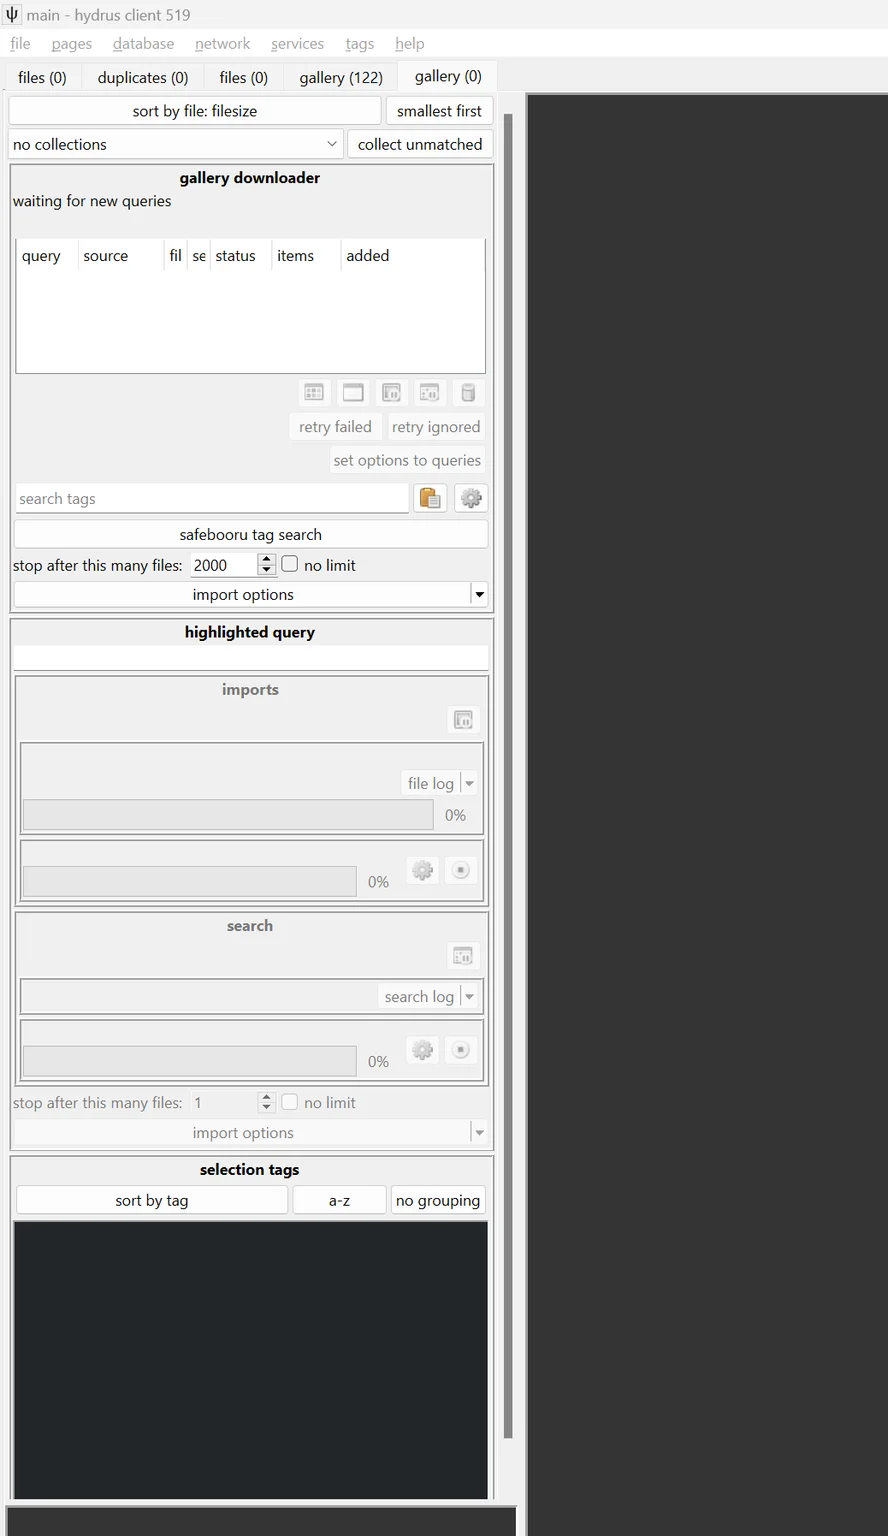The height and width of the screenshot is (1536, 888).
Task: Click the stop icon in imports network bar
Action: click(x=460, y=870)
